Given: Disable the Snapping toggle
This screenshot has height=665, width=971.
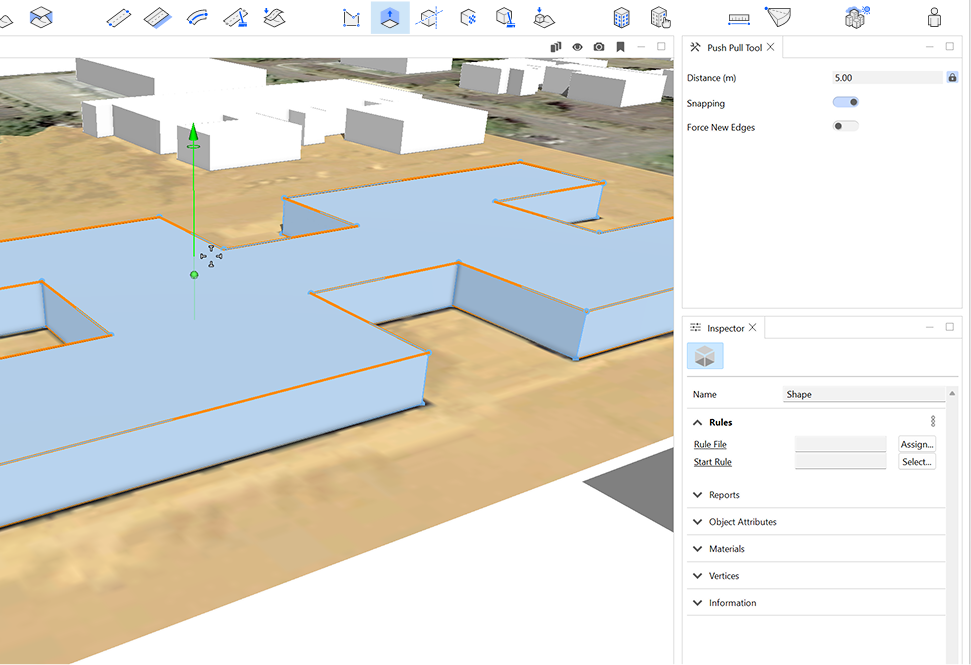Looking at the screenshot, I should click(846, 102).
